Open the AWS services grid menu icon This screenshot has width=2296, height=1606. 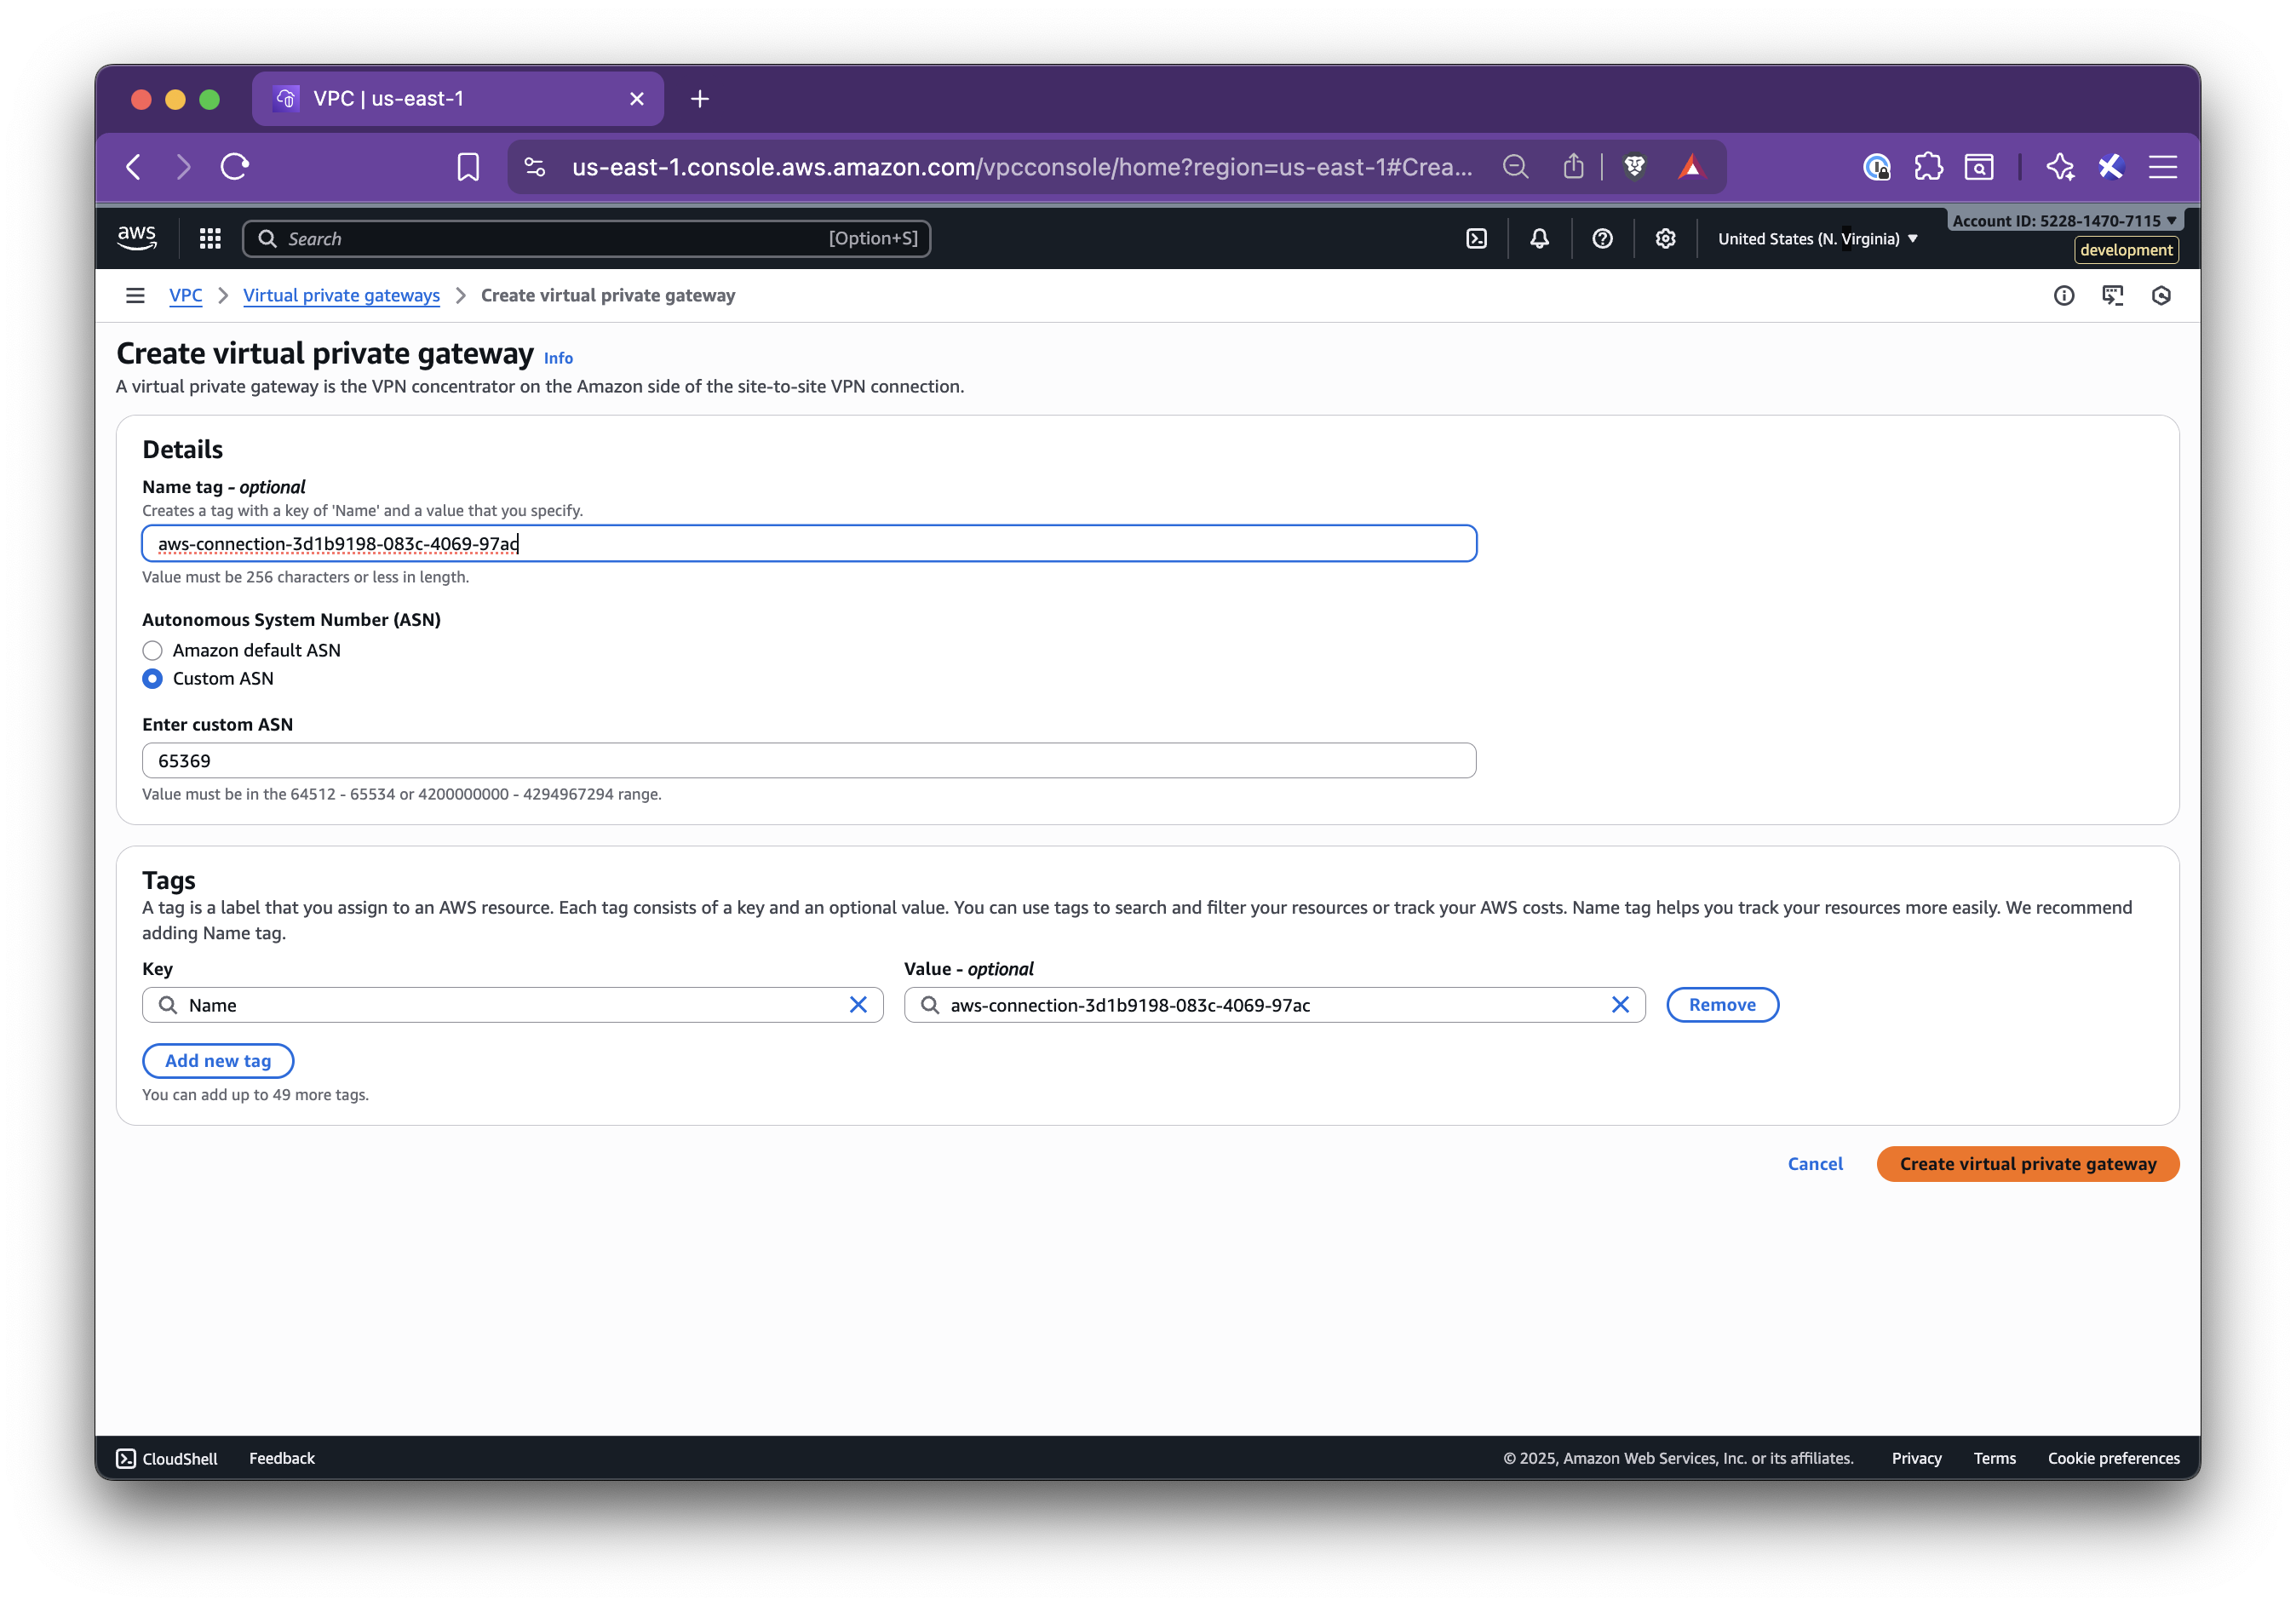209,238
